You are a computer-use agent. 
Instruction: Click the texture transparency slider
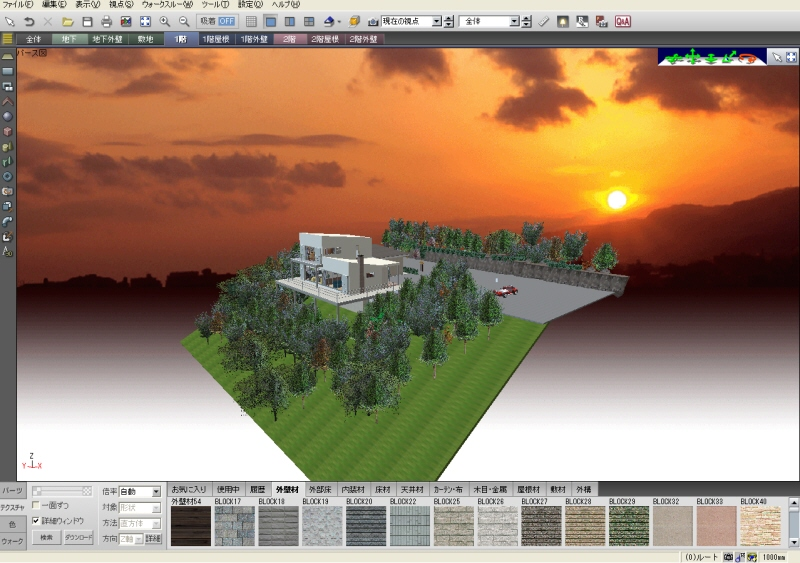(62, 491)
